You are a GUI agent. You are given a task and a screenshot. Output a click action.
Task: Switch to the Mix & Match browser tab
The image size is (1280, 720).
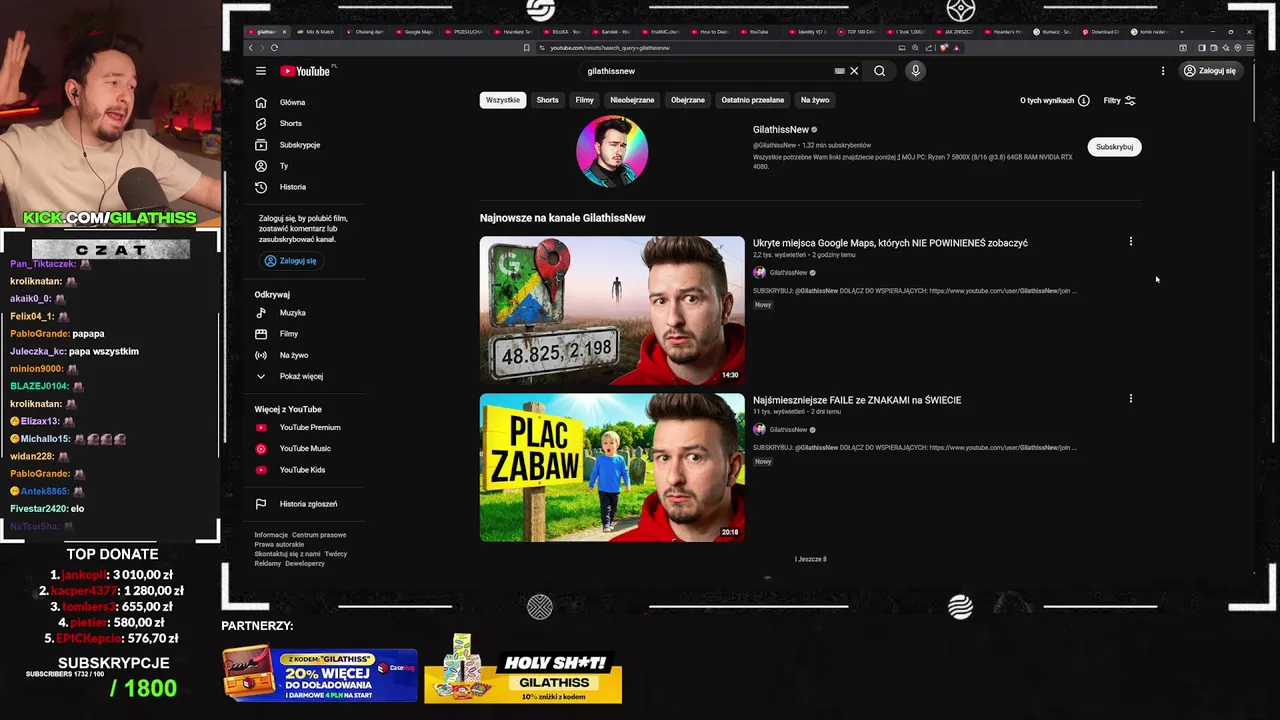coord(319,32)
